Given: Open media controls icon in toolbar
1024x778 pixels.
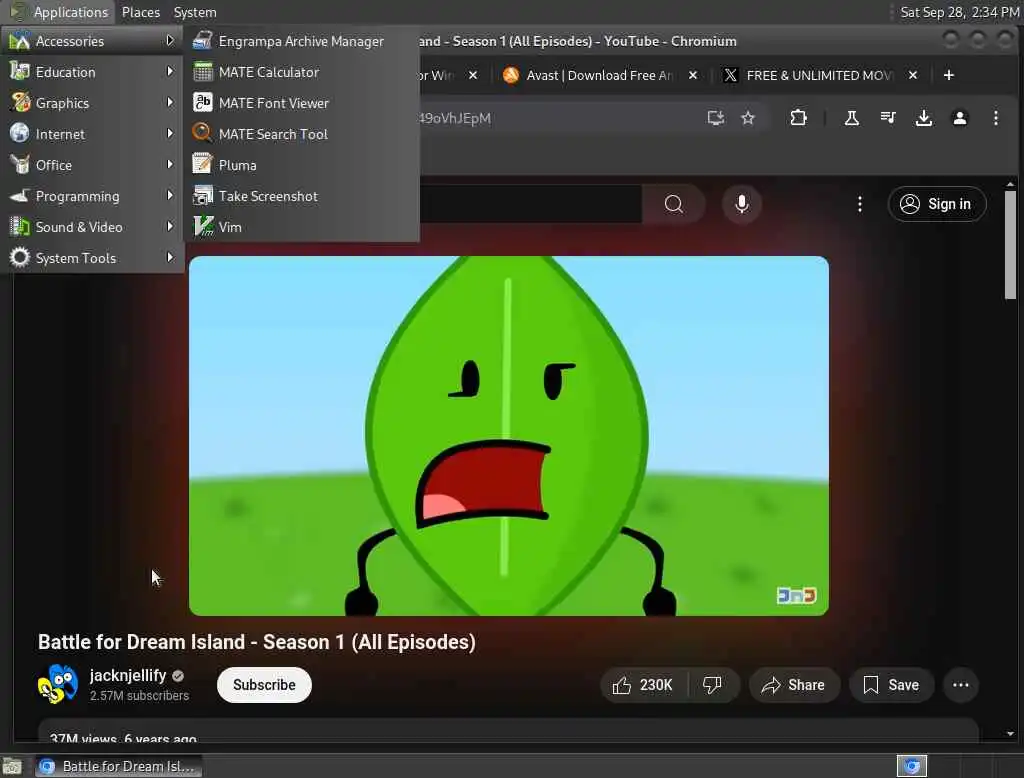Looking at the screenshot, I should 888,118.
